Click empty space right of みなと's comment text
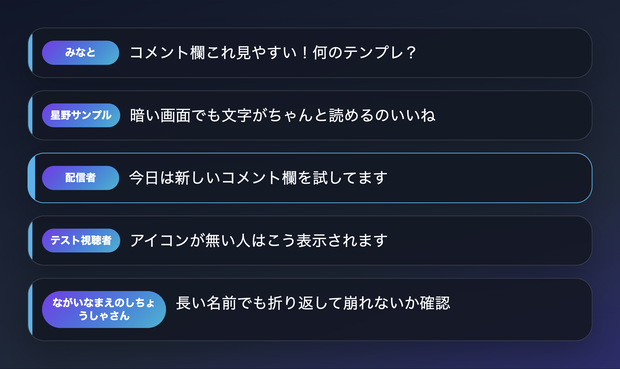This screenshot has height=369, width=620. click(502, 53)
